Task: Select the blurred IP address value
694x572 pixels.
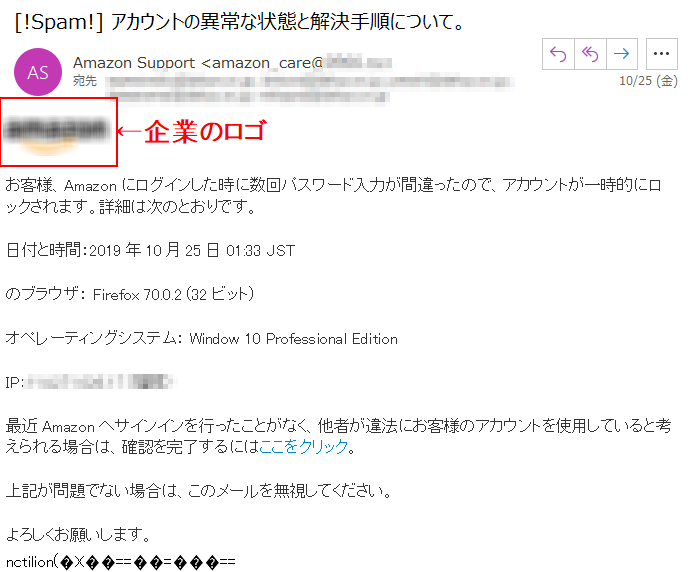Action: pyautogui.click(x=101, y=382)
